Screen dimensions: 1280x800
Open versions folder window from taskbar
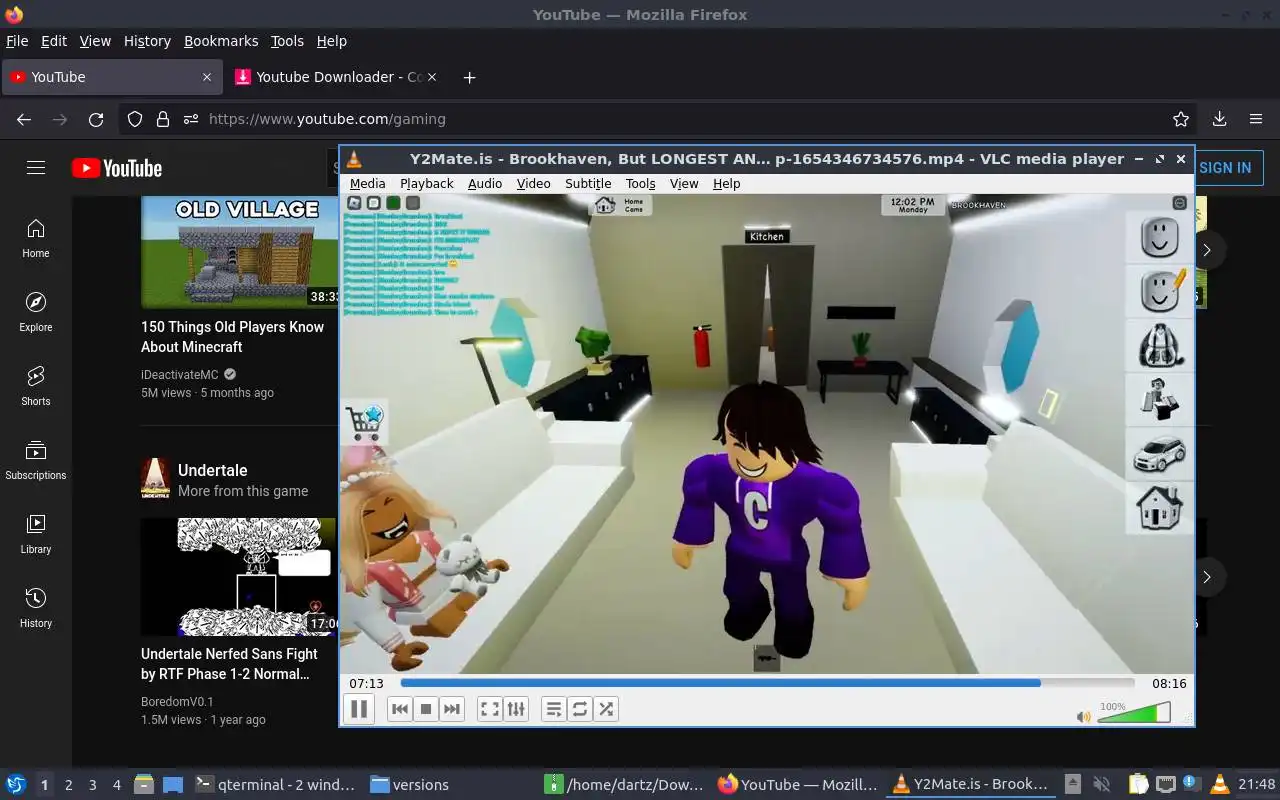click(409, 785)
